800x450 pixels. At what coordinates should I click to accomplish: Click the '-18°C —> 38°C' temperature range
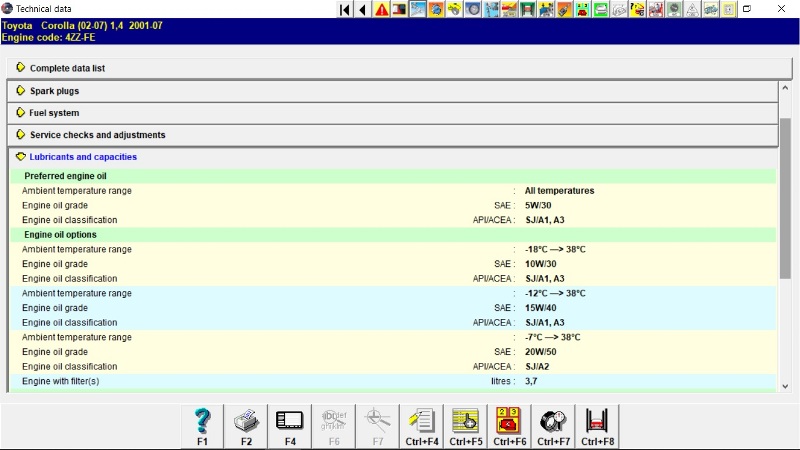(555, 249)
